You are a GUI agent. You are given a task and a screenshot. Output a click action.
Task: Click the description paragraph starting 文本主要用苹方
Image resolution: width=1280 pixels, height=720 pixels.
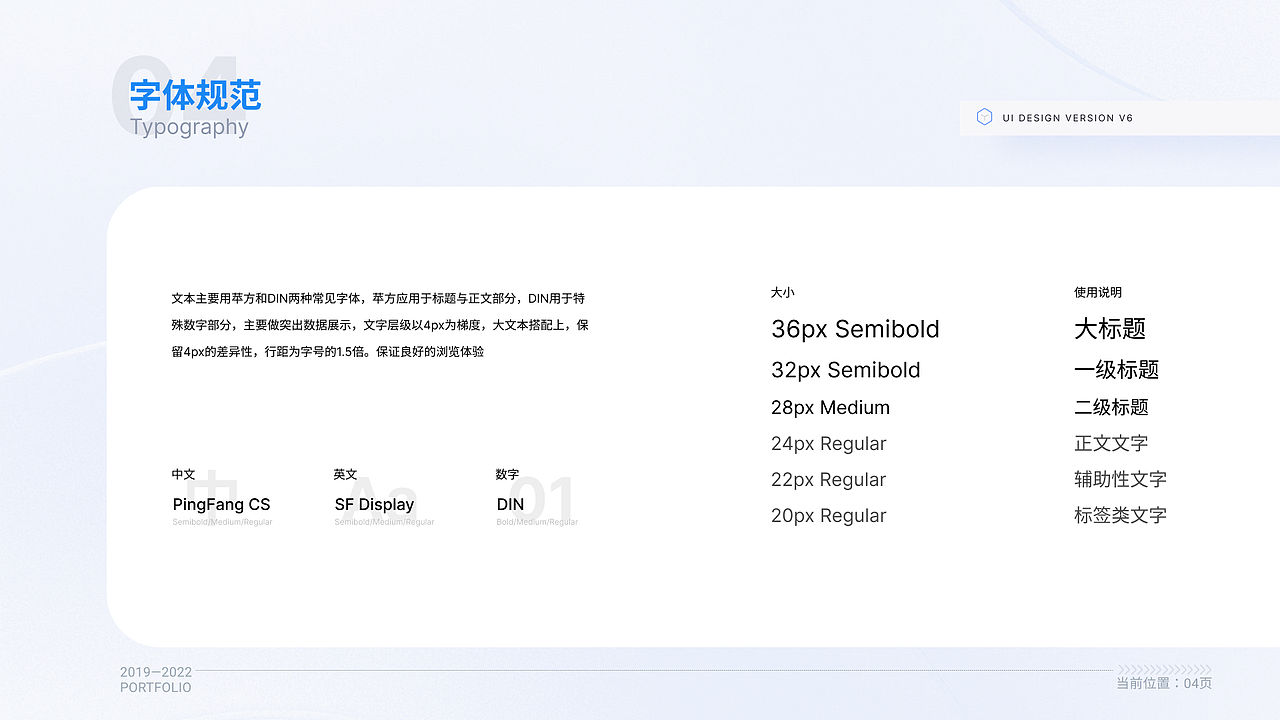[380, 325]
